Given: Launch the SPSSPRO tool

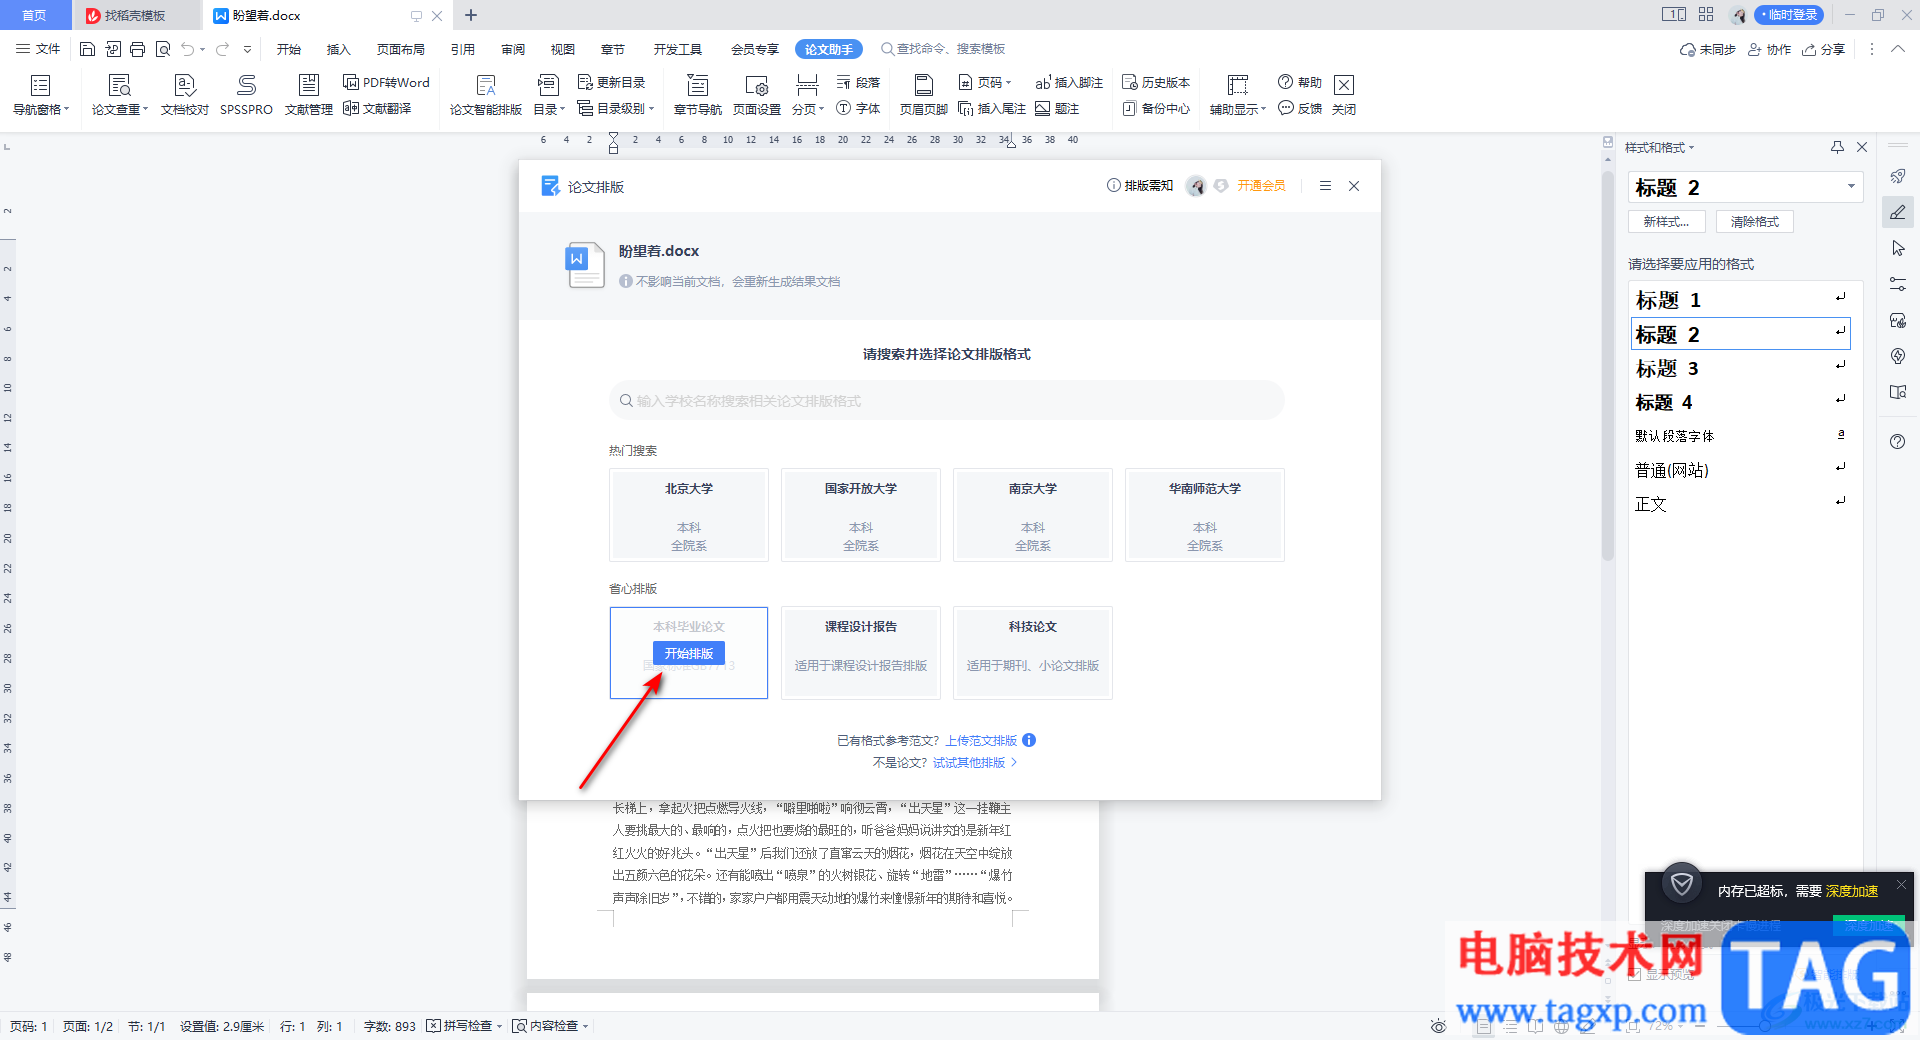Looking at the screenshot, I should click(x=246, y=96).
